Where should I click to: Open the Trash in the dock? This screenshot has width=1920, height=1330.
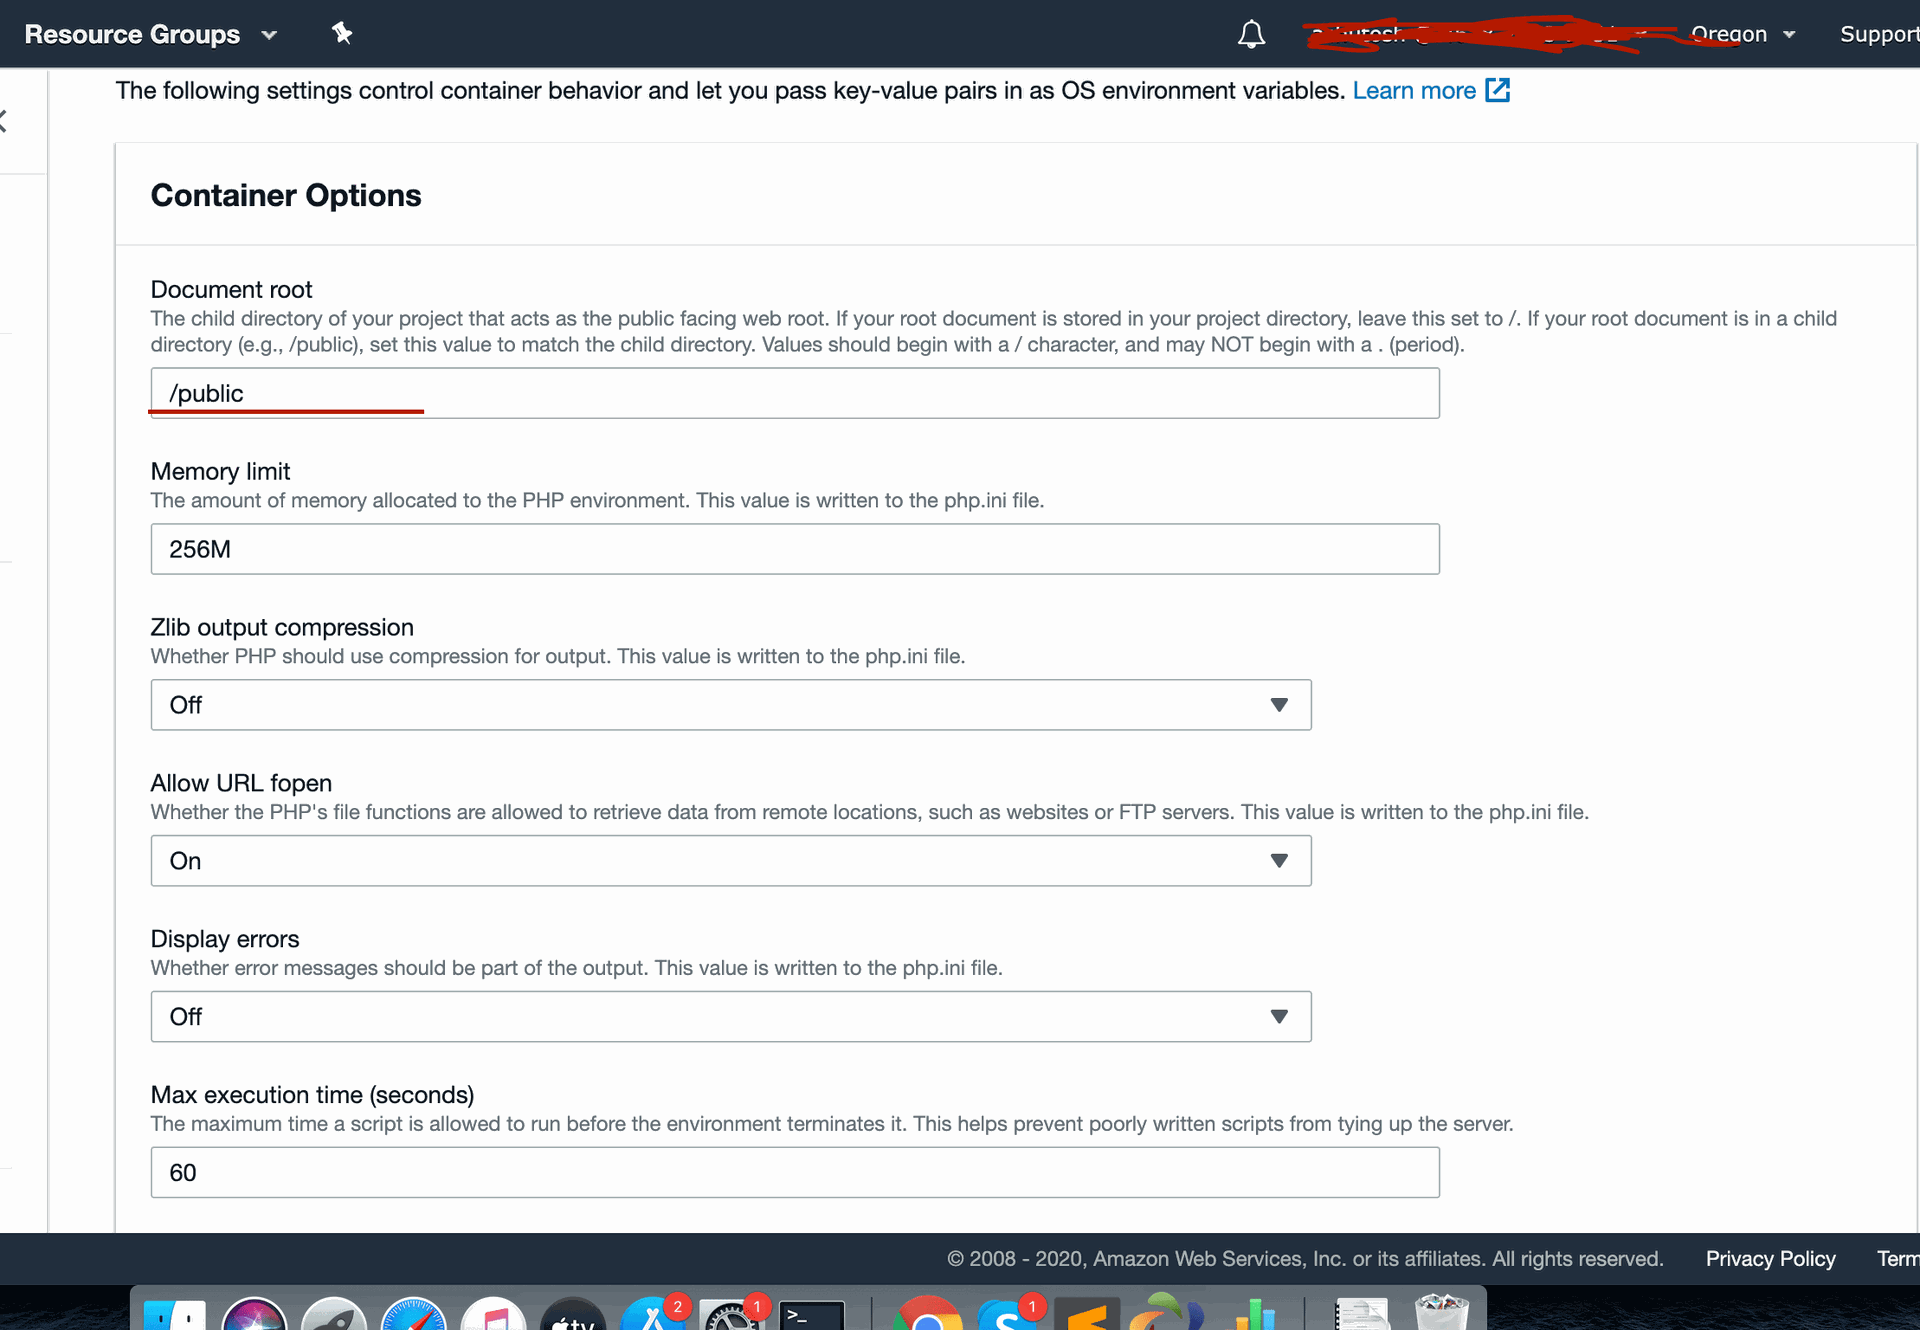pos(1442,1313)
